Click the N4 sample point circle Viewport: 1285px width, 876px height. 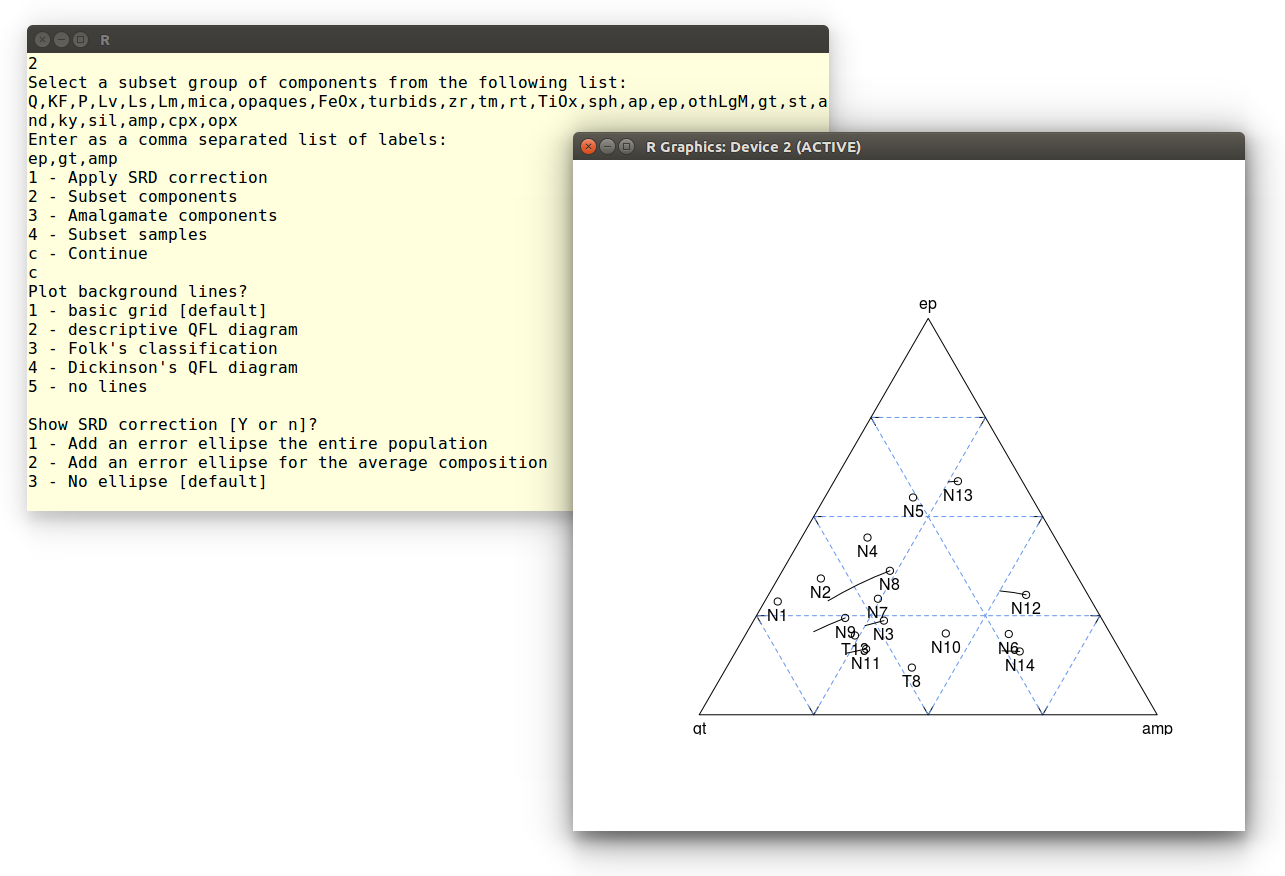[867, 538]
